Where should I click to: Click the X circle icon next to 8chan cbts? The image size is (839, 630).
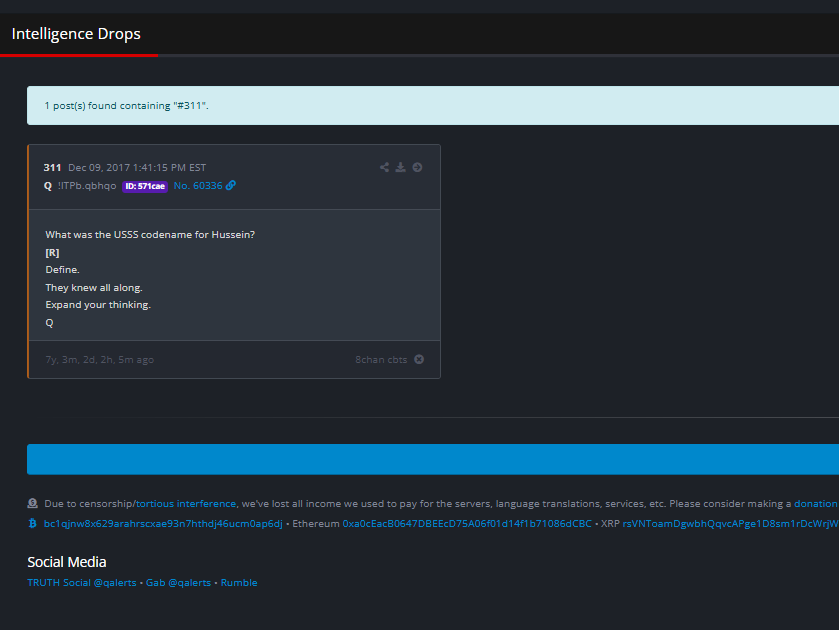419,359
